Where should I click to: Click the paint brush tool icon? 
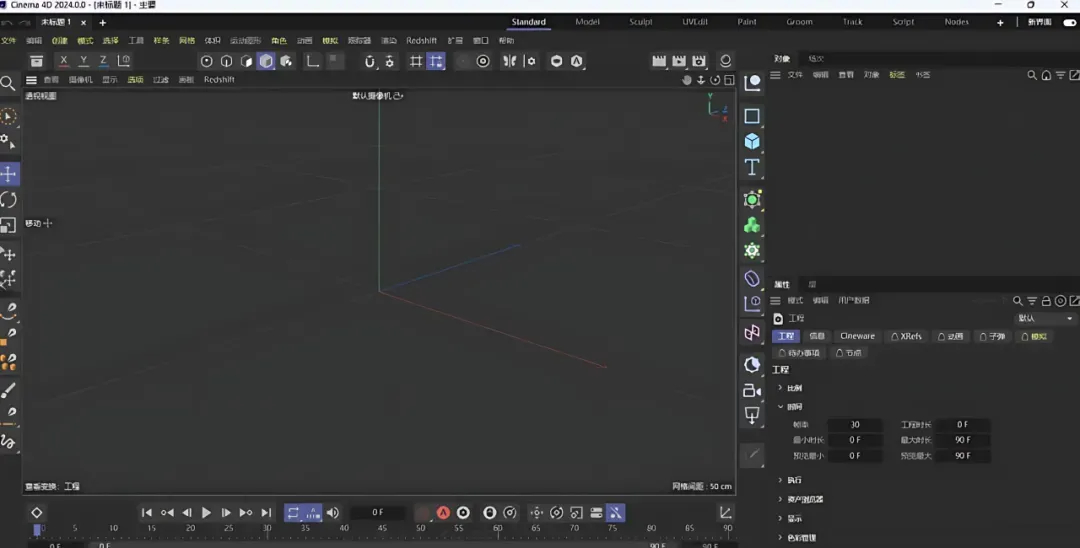point(8,390)
